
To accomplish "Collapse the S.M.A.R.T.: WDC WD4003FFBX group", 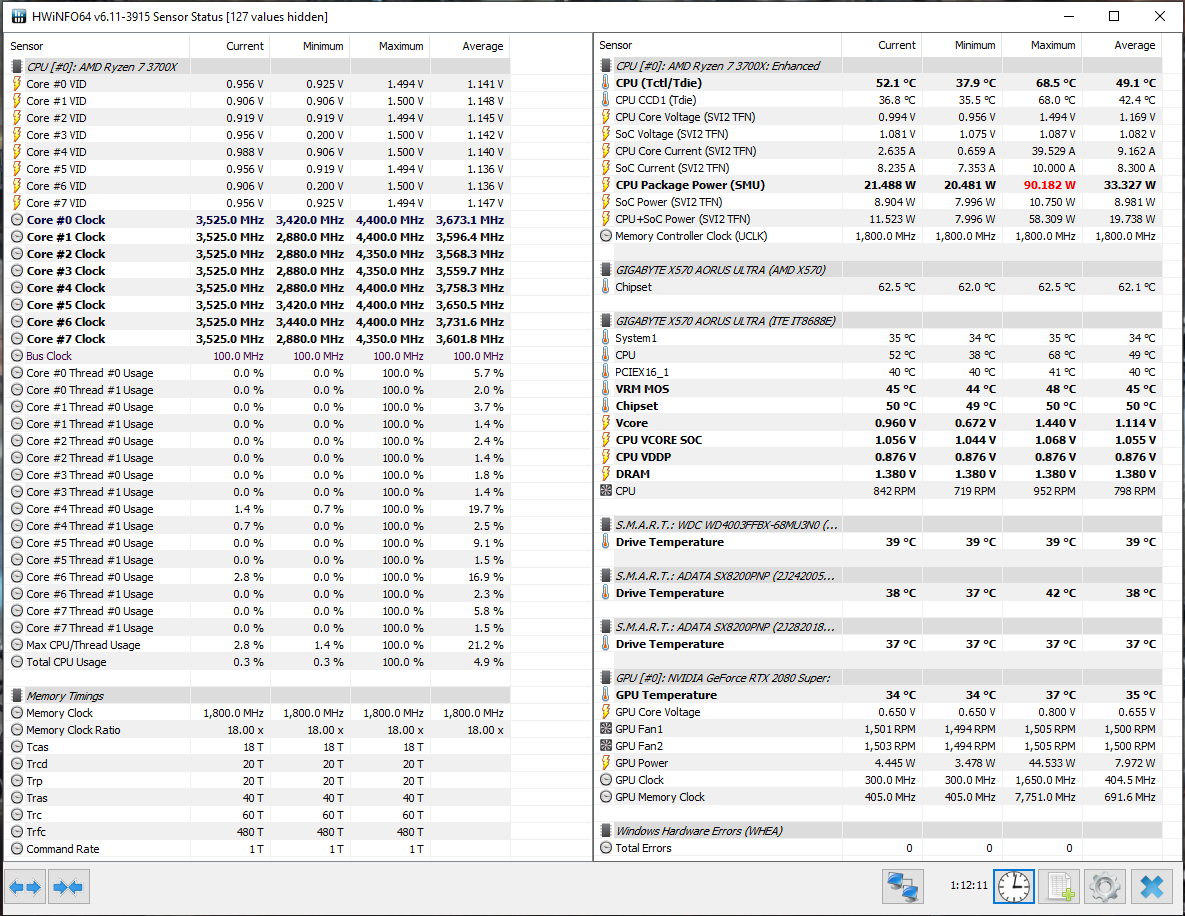I will tap(605, 525).
